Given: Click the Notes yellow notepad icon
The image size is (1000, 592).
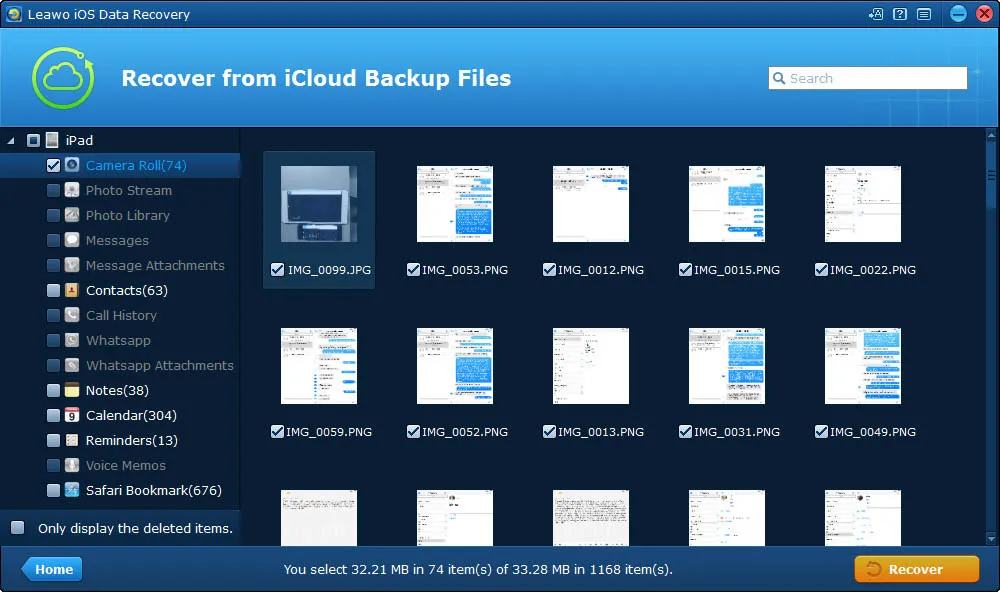Looking at the screenshot, I should (72, 390).
